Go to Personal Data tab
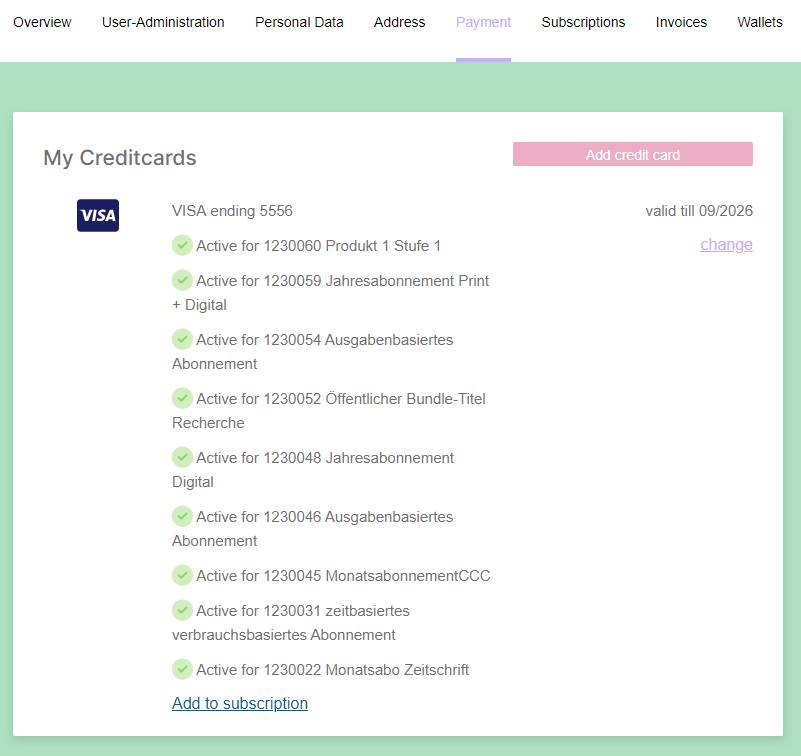 click(x=299, y=22)
